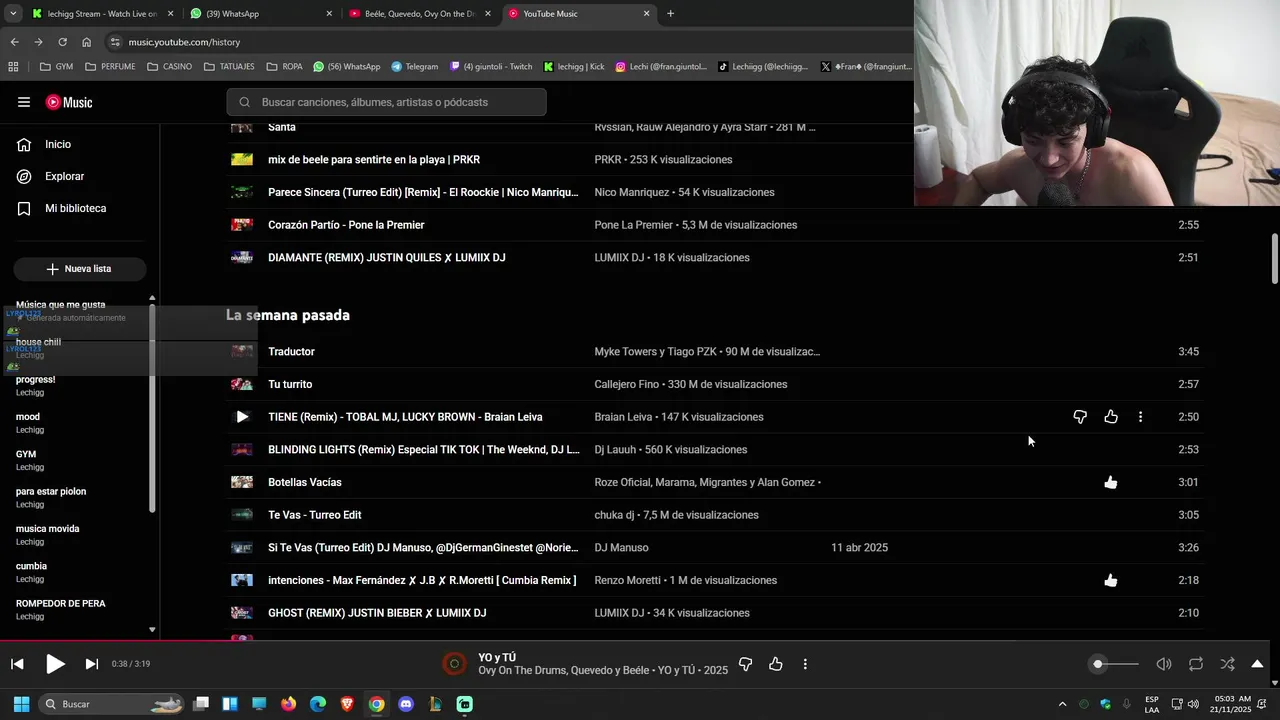Open the ROPA bookmarks folder
This screenshot has height=720, width=1280.
[284, 67]
